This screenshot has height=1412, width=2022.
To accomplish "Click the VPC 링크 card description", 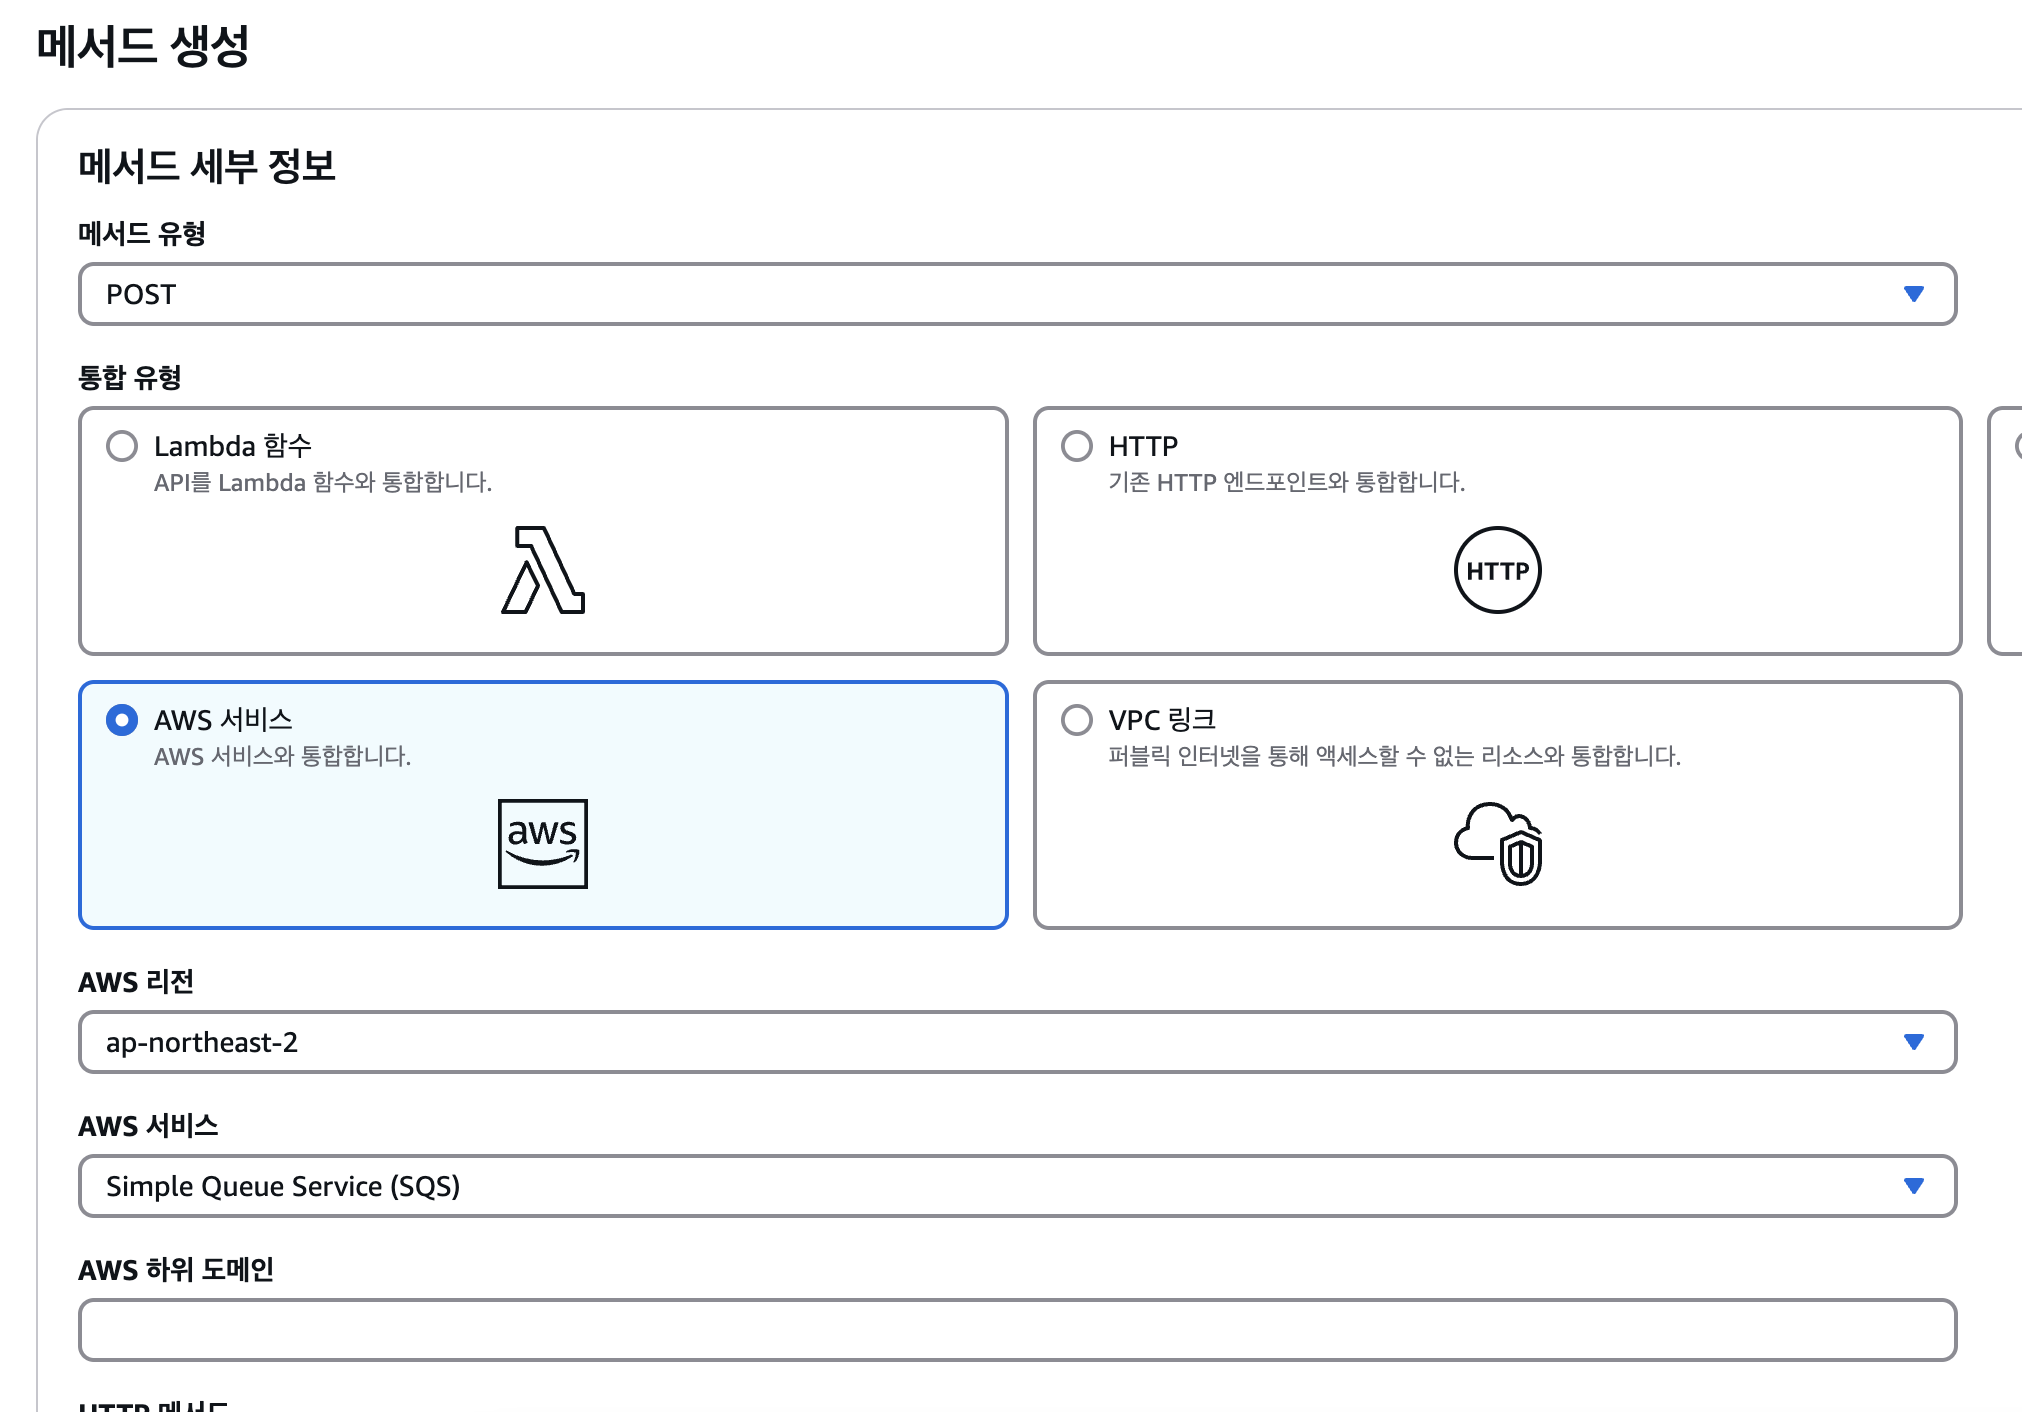I will point(1394,756).
